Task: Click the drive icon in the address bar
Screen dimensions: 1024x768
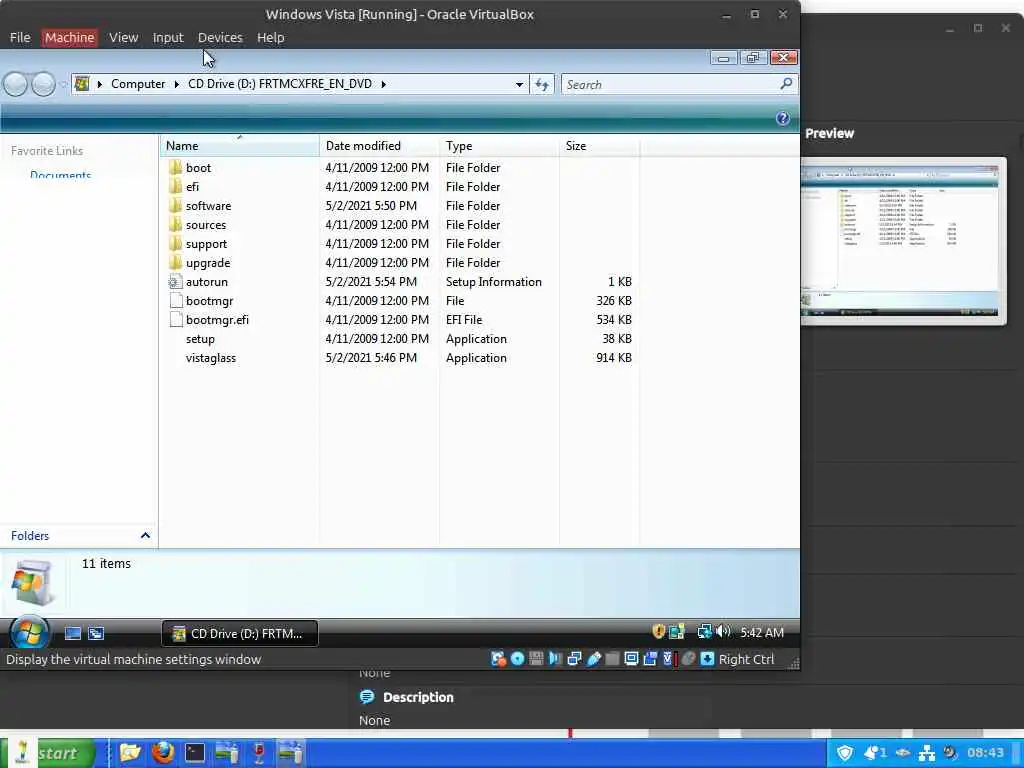Action: (82, 84)
